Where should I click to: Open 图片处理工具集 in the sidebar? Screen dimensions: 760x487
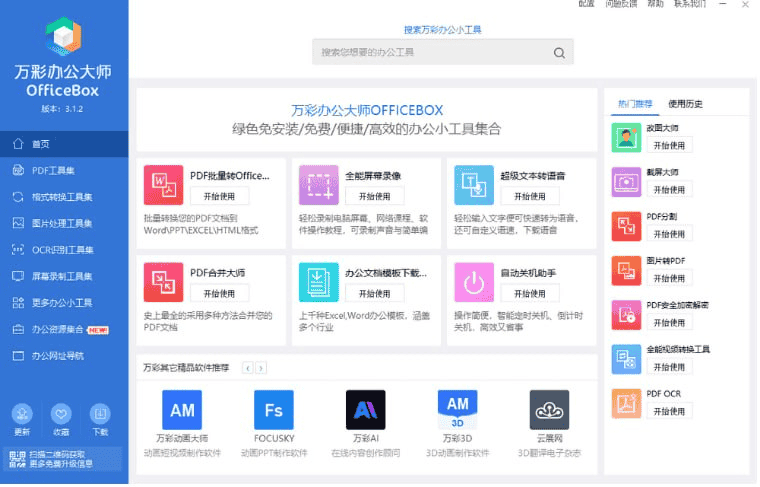coord(64,224)
